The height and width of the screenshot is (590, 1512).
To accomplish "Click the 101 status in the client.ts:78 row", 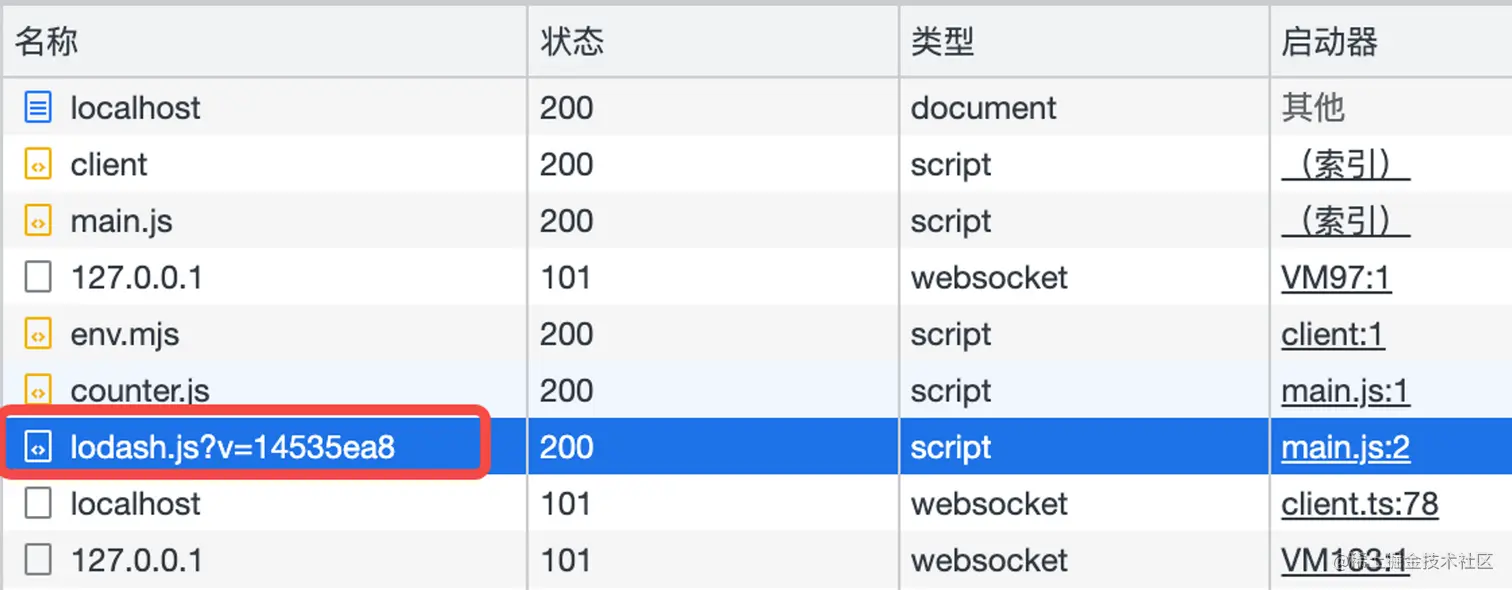I will [565, 504].
